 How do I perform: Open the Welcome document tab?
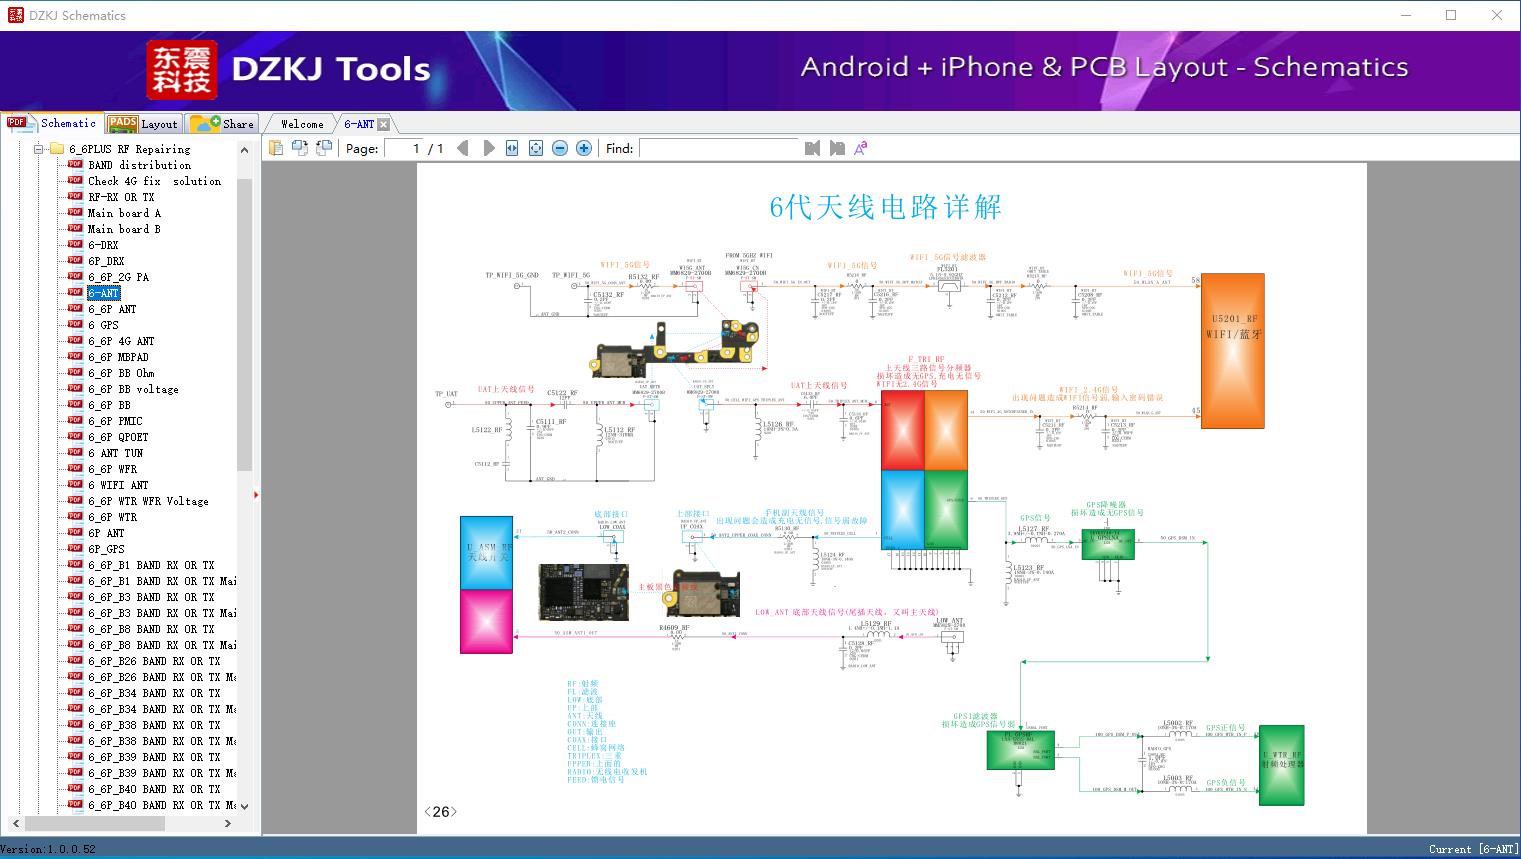pyautogui.click(x=301, y=124)
